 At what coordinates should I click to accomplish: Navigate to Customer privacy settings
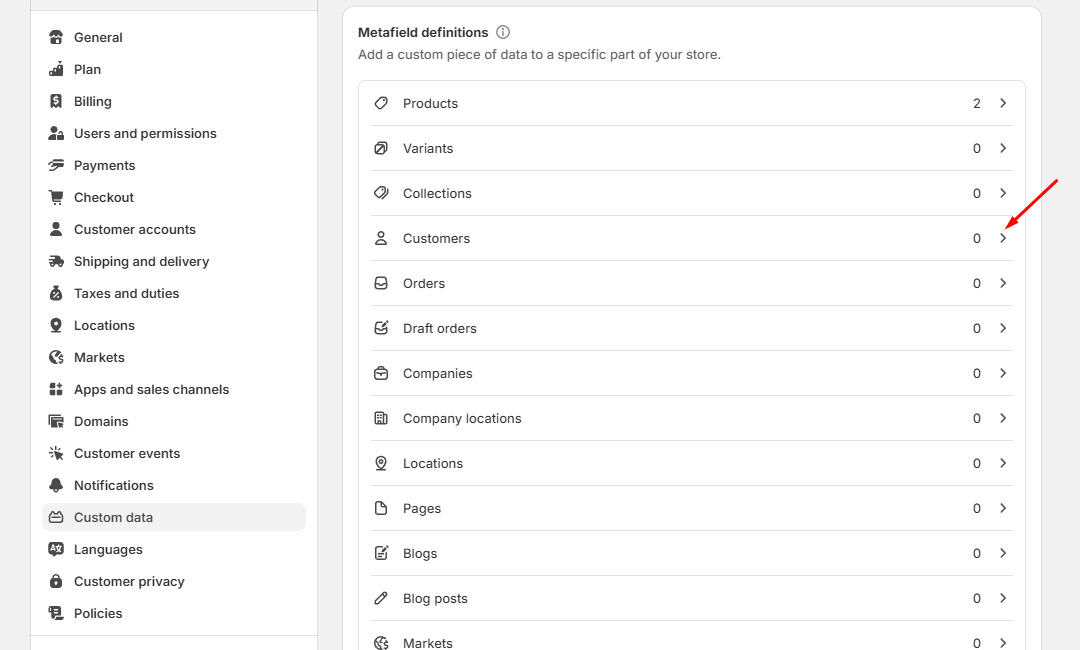tap(129, 581)
